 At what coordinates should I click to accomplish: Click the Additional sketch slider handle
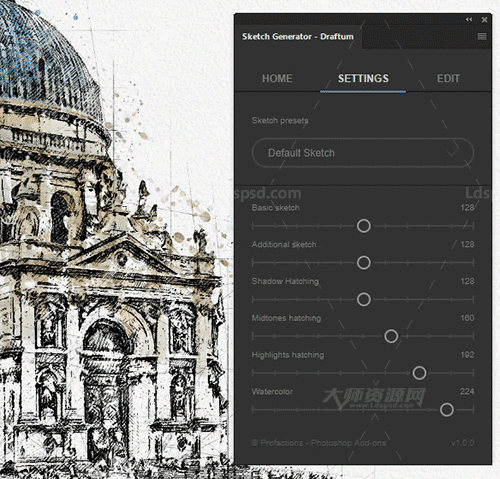(363, 262)
